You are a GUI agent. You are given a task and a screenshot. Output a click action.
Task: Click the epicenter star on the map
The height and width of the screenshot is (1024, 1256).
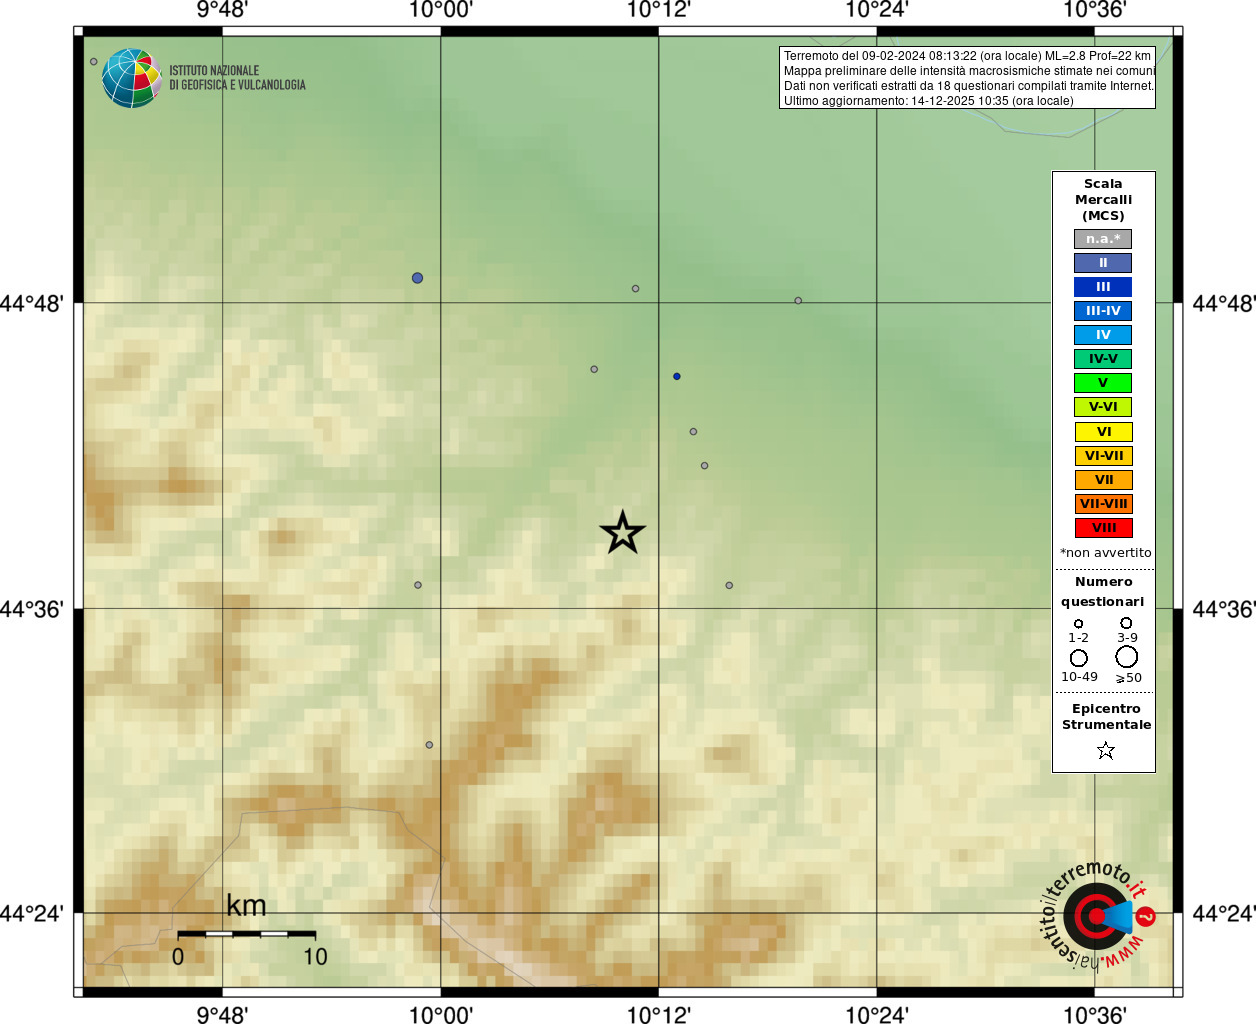coord(622,533)
